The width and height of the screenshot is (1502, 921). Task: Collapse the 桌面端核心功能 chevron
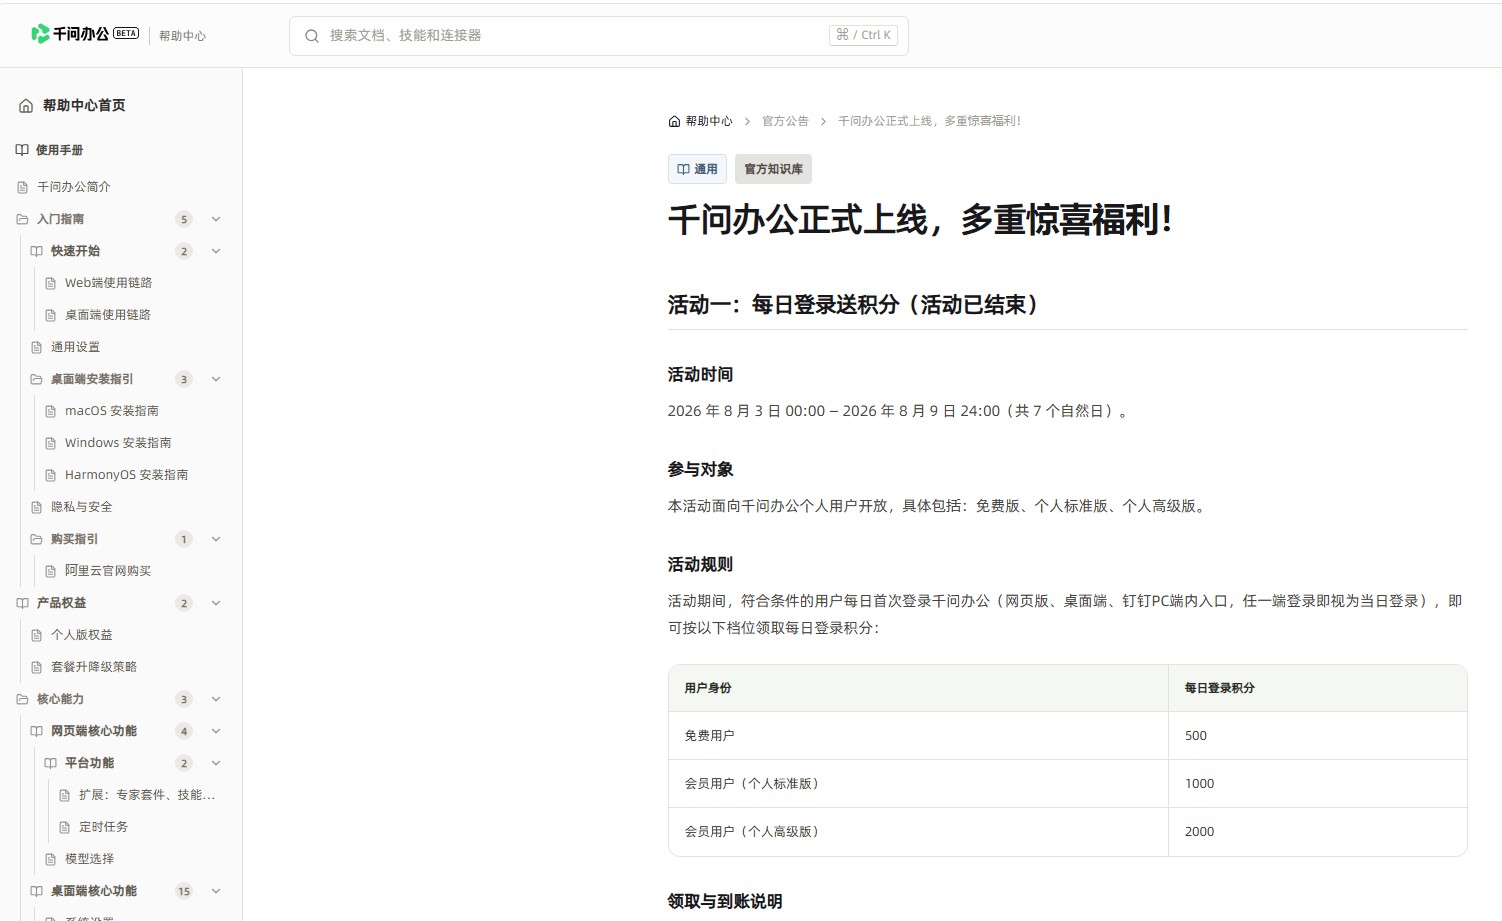coord(216,891)
